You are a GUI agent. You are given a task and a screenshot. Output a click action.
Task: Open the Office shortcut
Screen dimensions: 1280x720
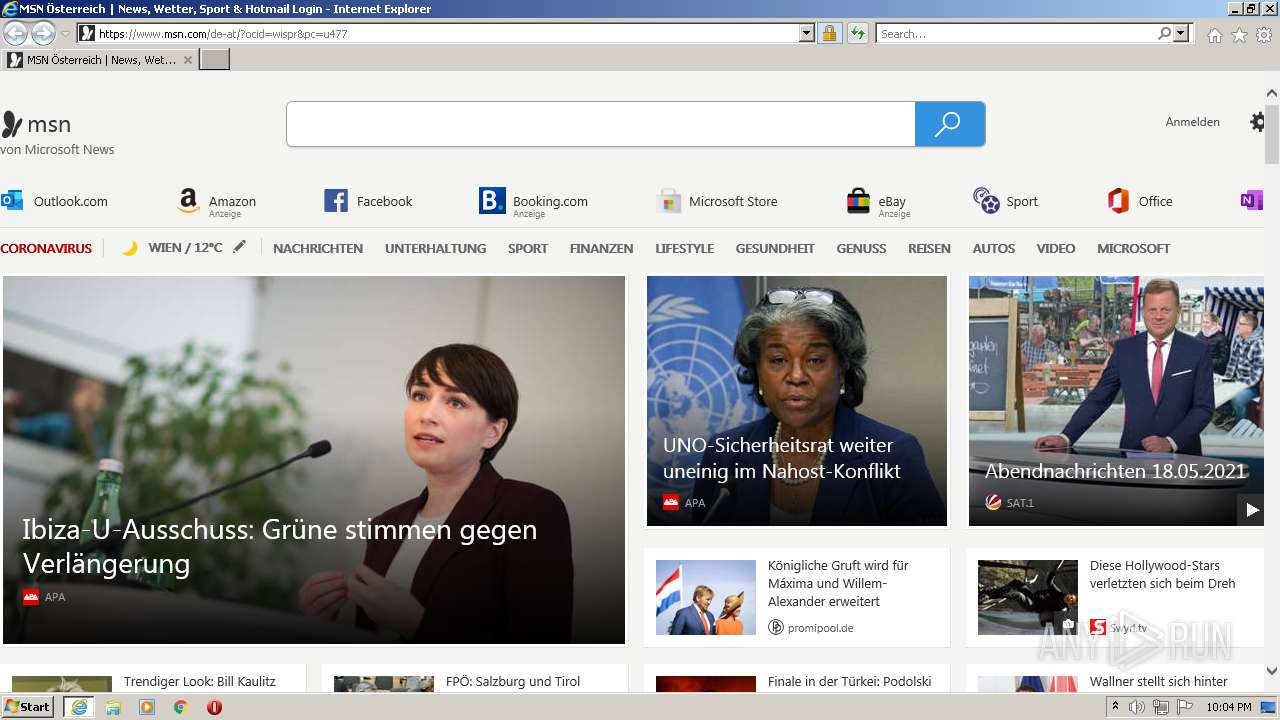point(1140,201)
